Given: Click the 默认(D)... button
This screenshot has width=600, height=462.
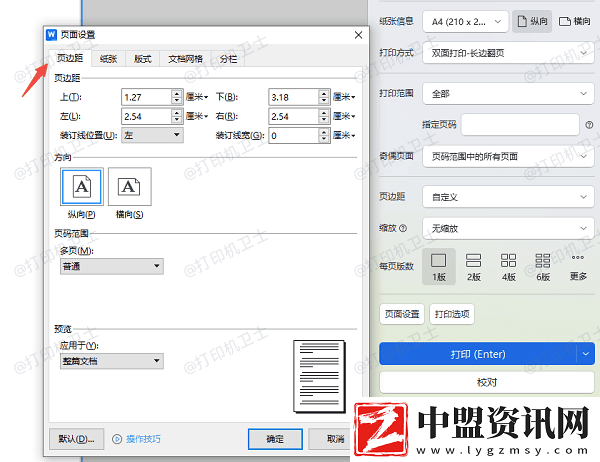Looking at the screenshot, I should coord(77,439).
